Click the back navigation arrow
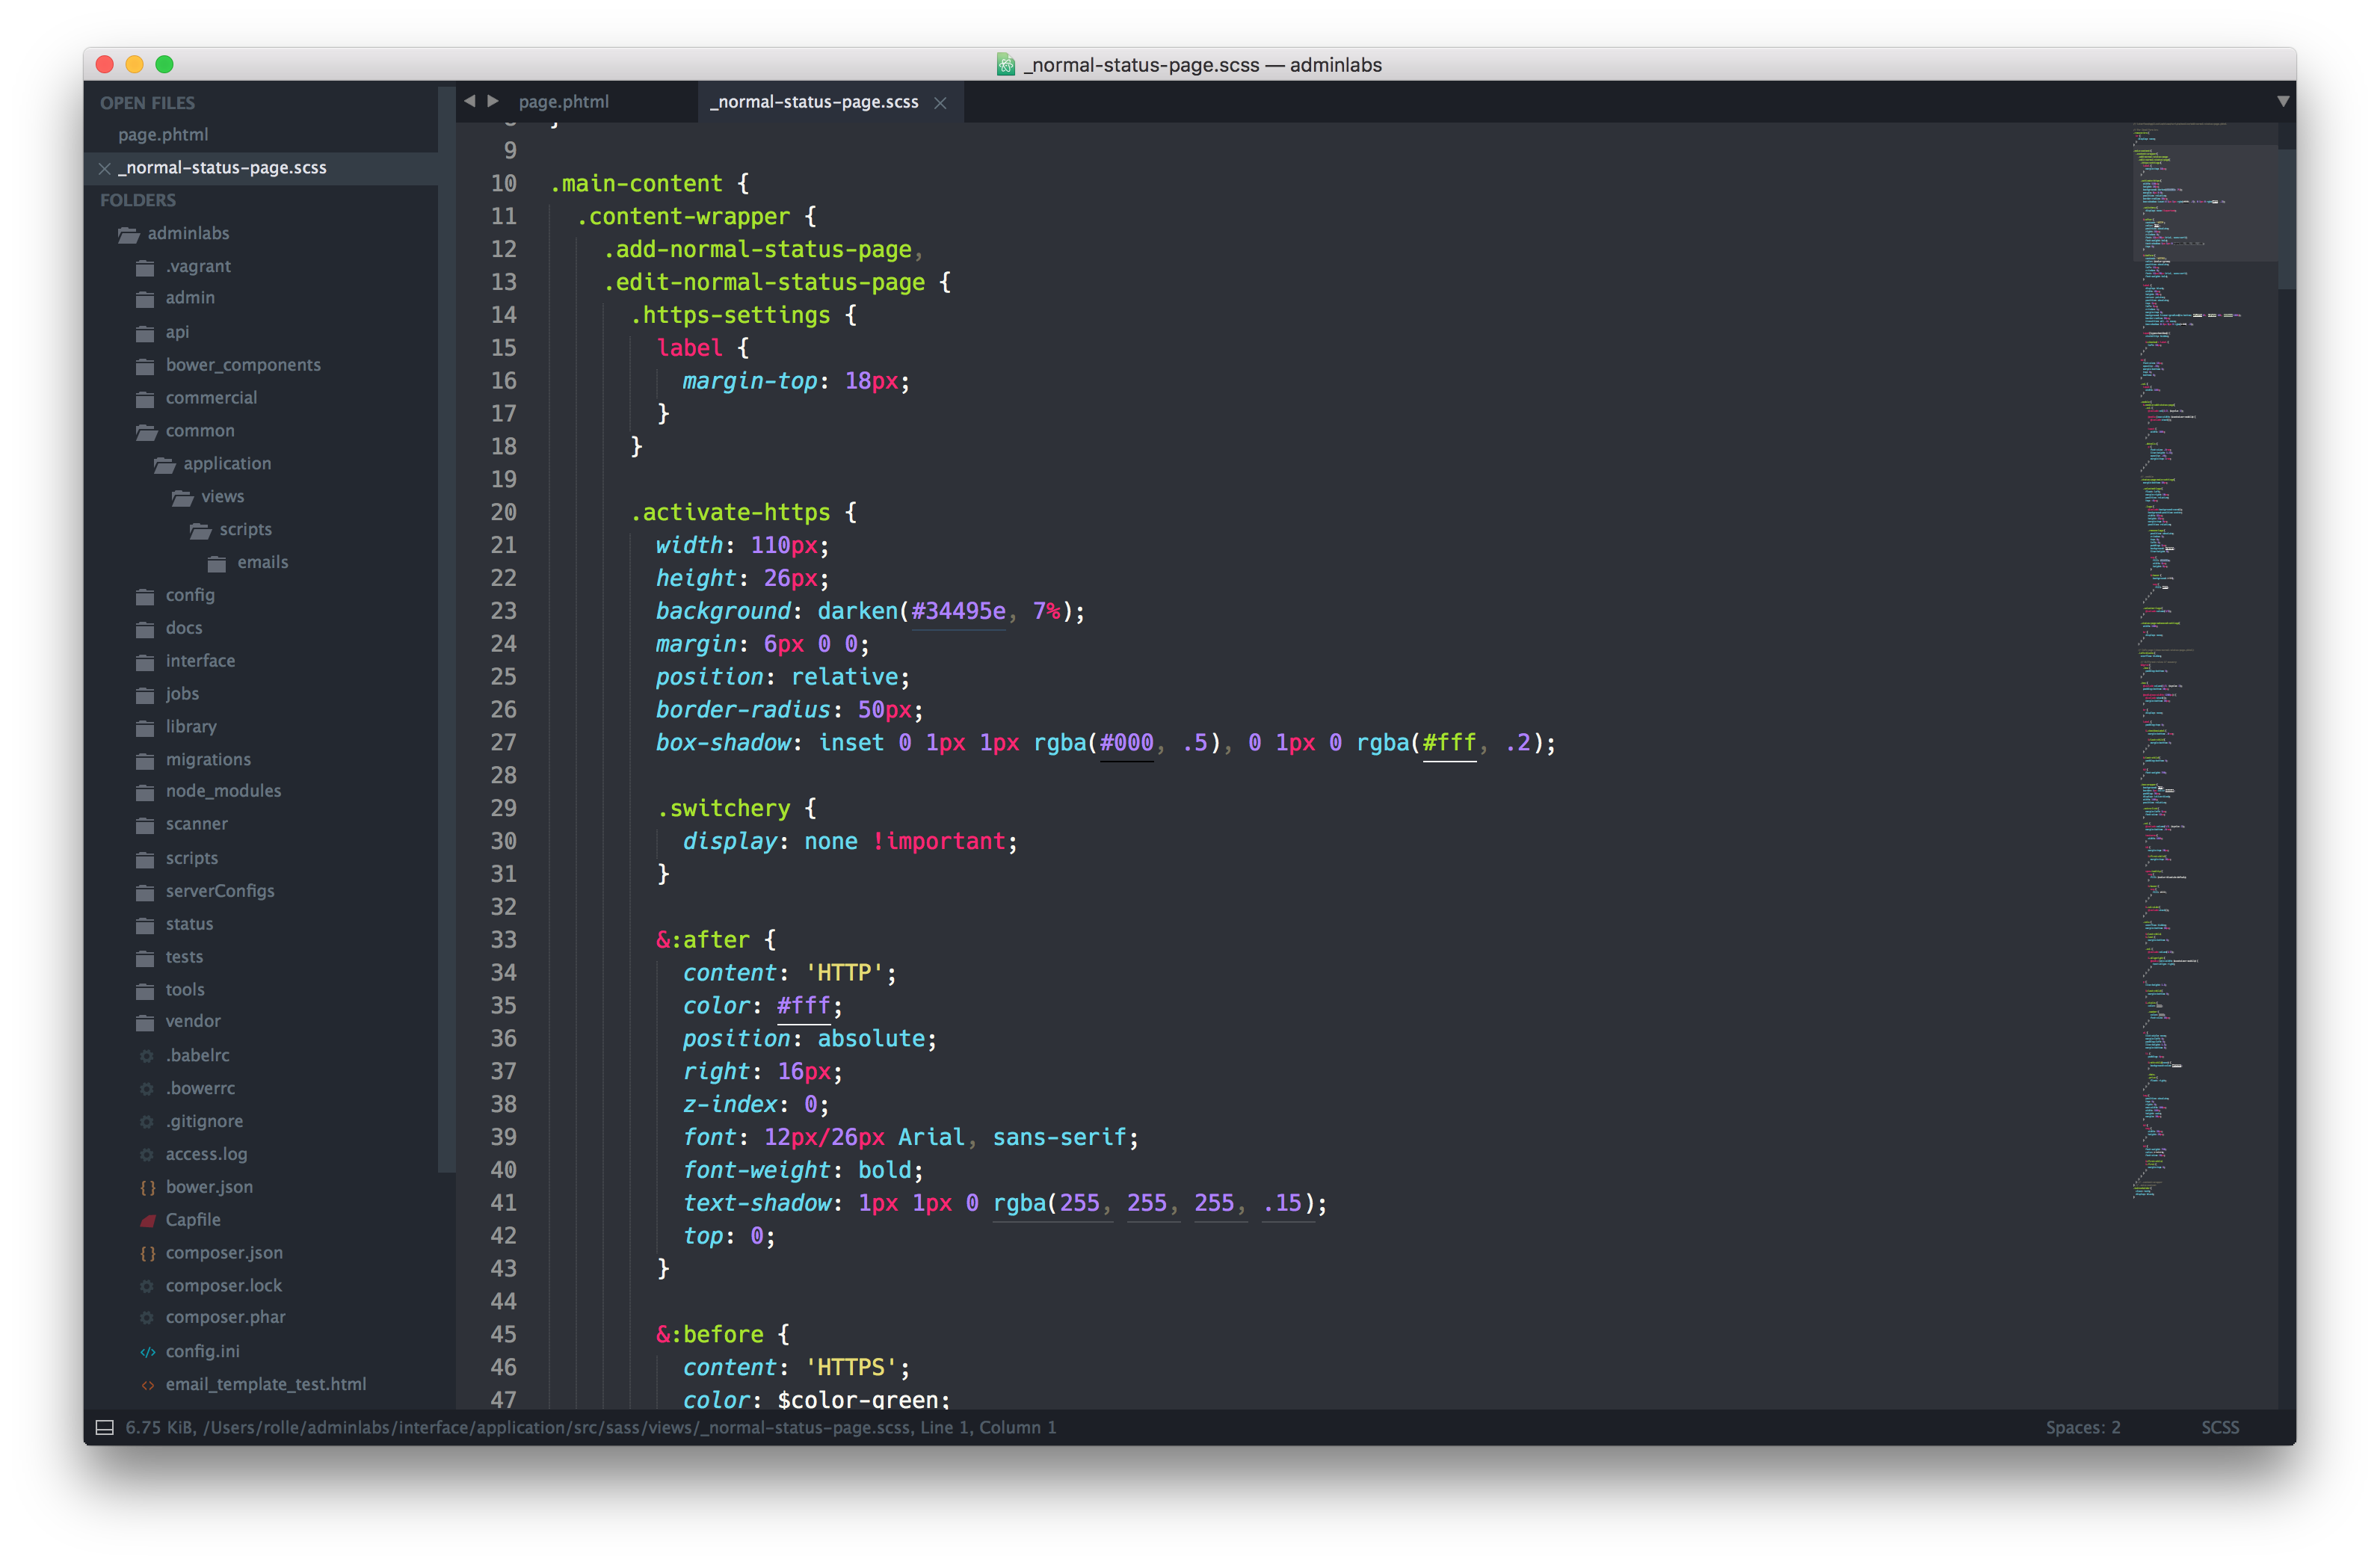 point(470,100)
